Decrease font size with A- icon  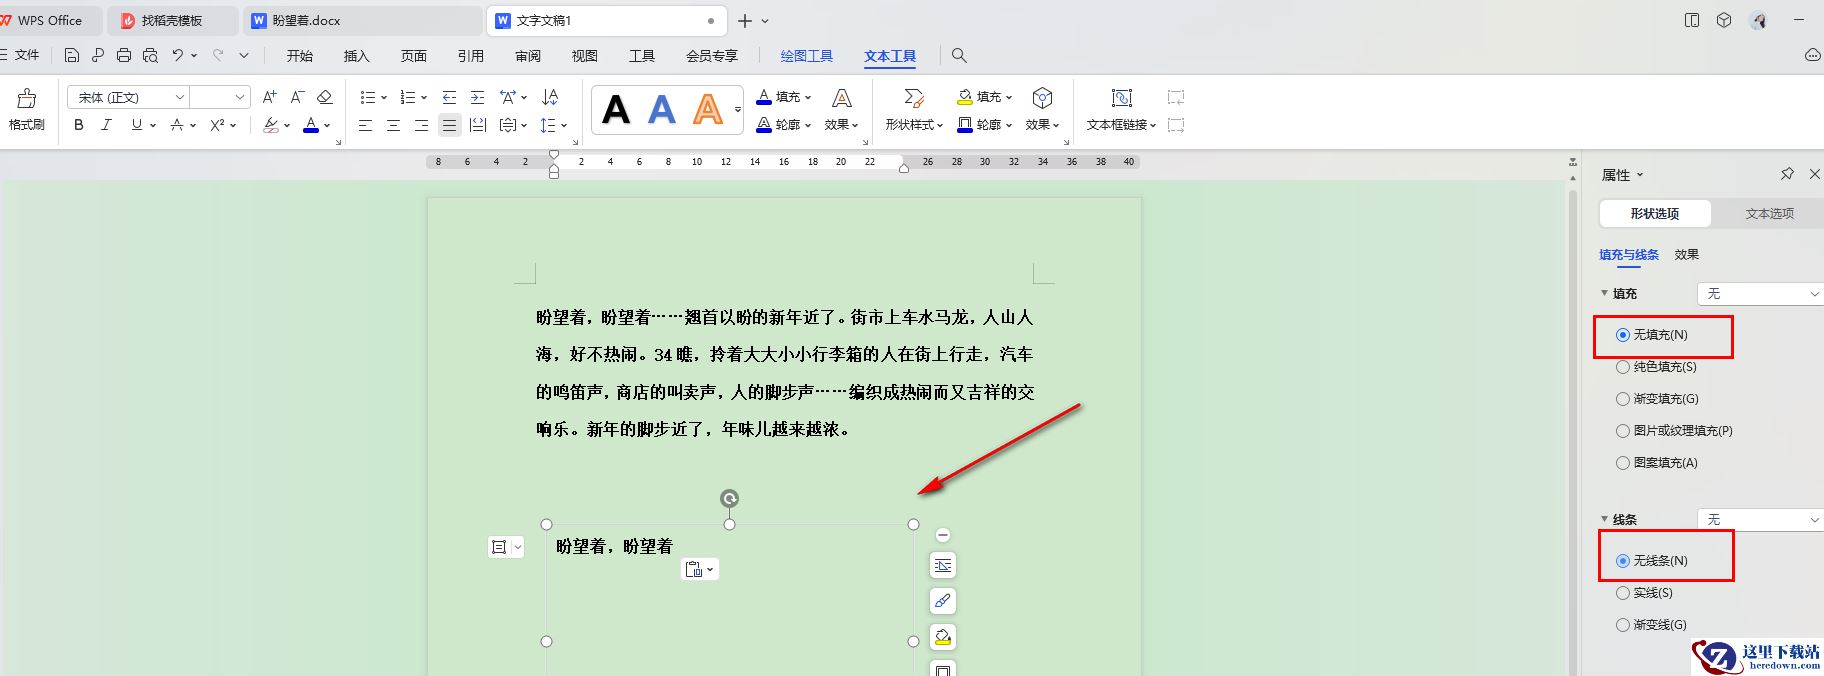click(x=297, y=97)
